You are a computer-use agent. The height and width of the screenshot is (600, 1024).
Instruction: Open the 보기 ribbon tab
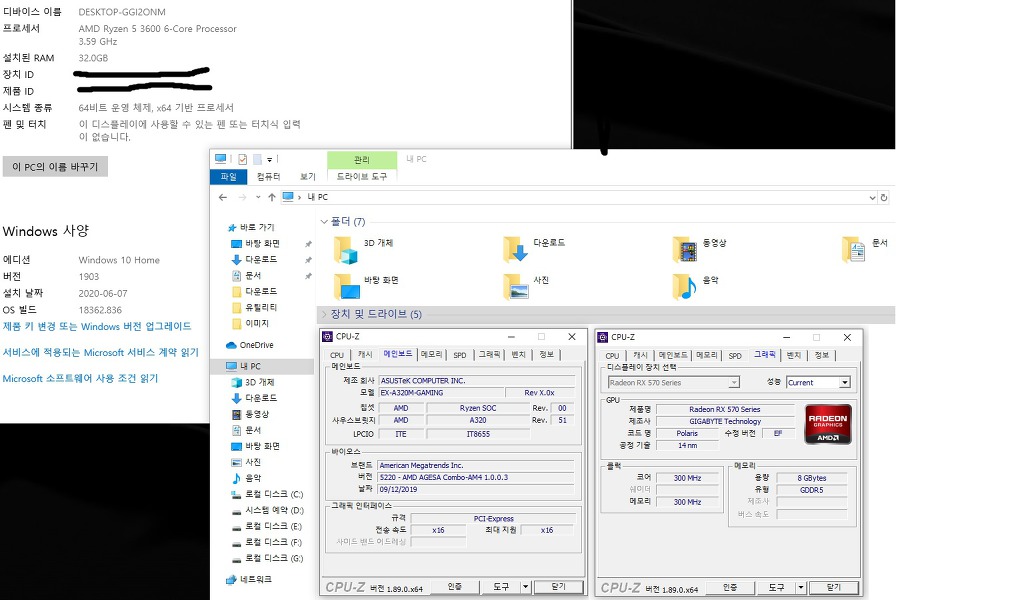(x=308, y=176)
